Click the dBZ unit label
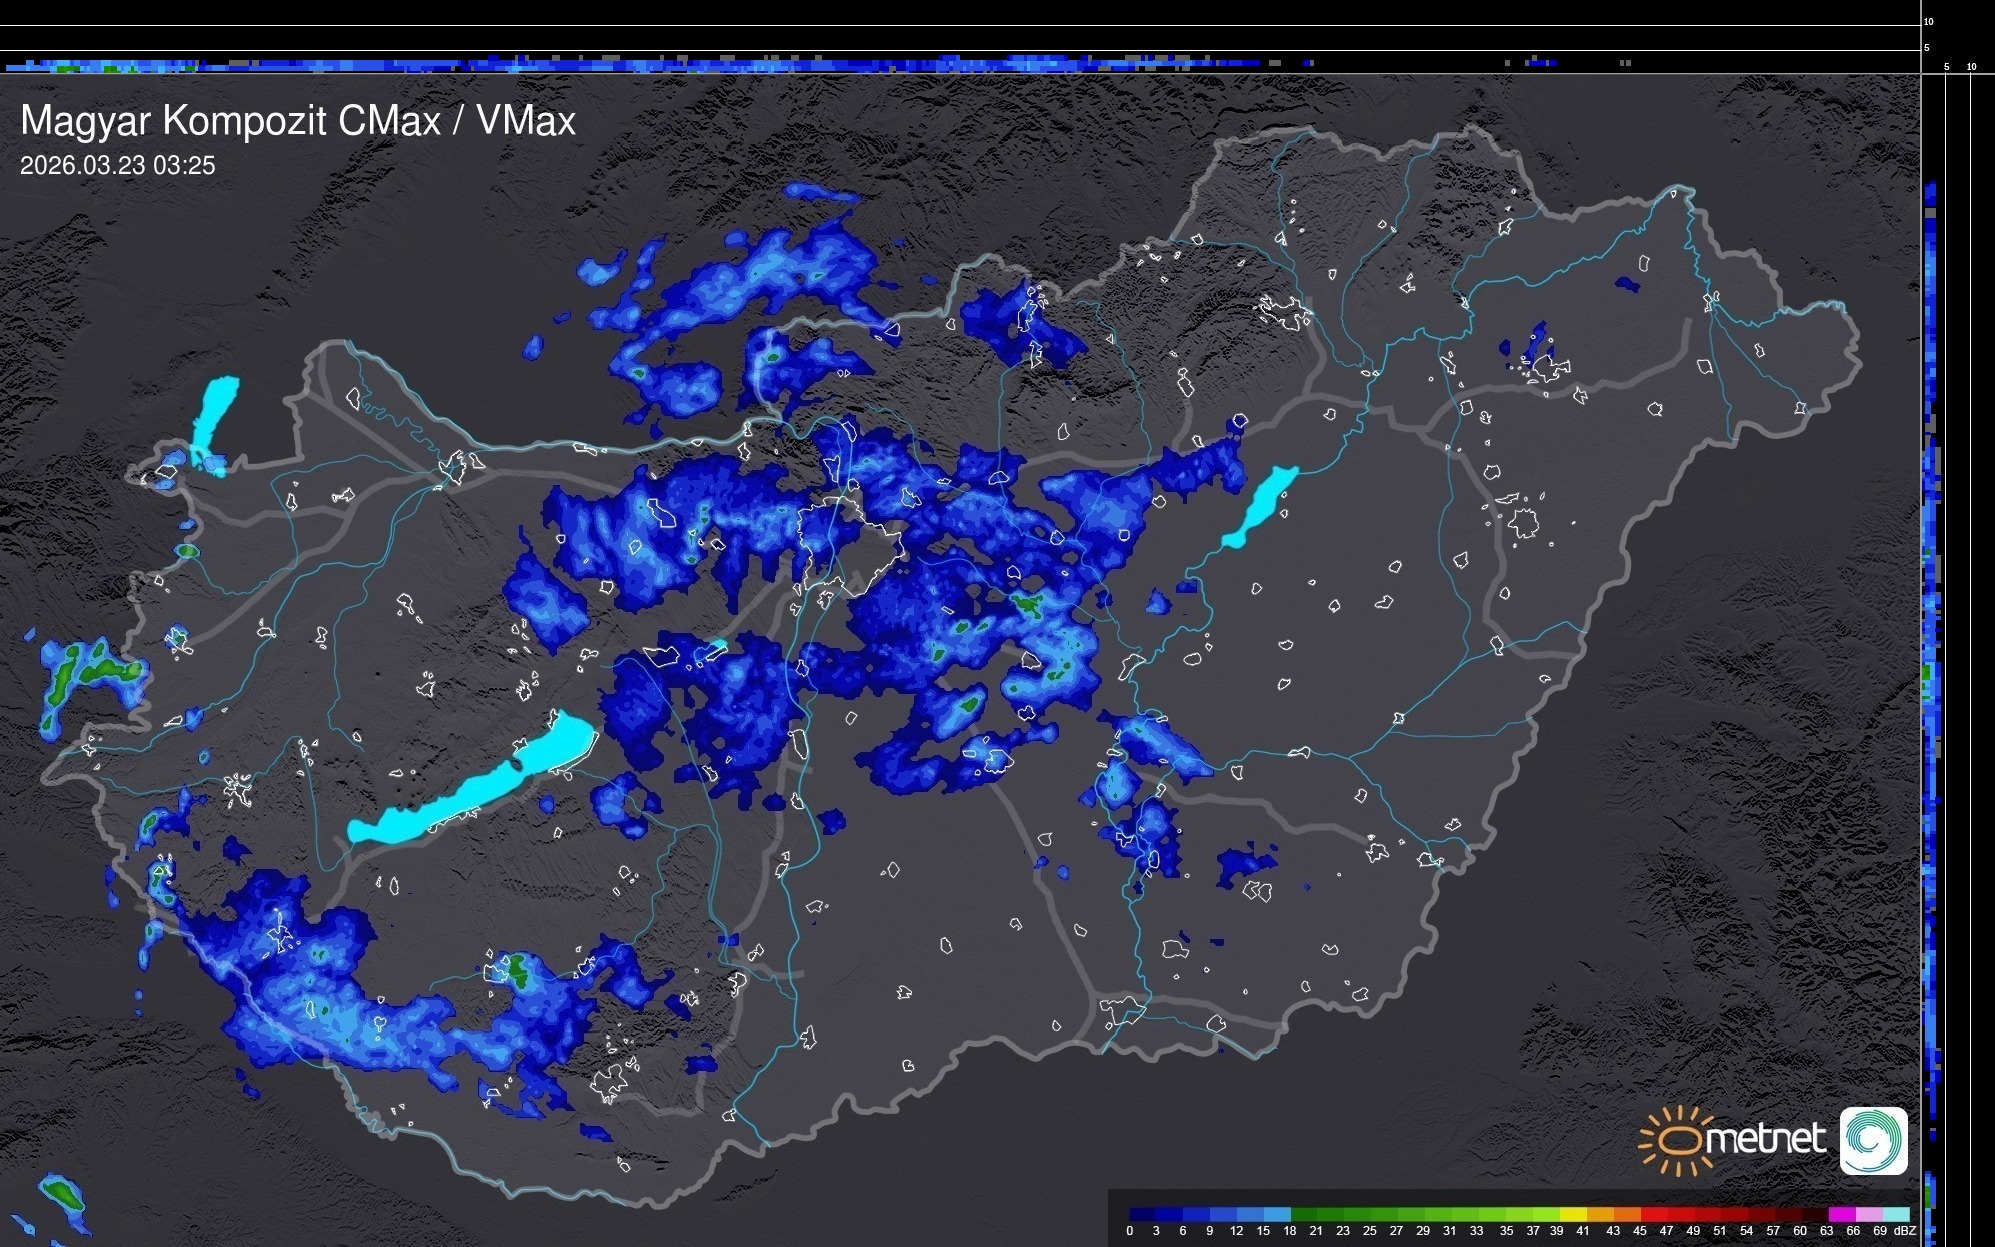1995x1247 pixels. point(1904,1231)
